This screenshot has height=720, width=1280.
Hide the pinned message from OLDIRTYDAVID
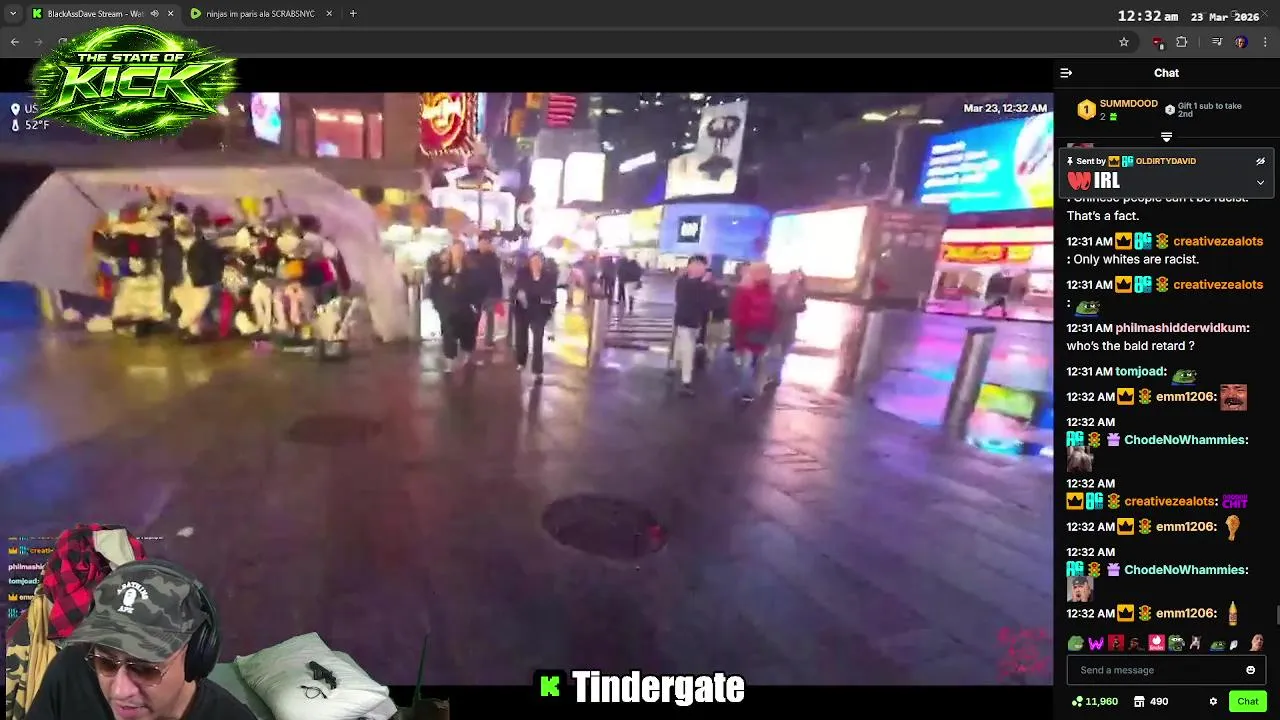click(x=1260, y=161)
